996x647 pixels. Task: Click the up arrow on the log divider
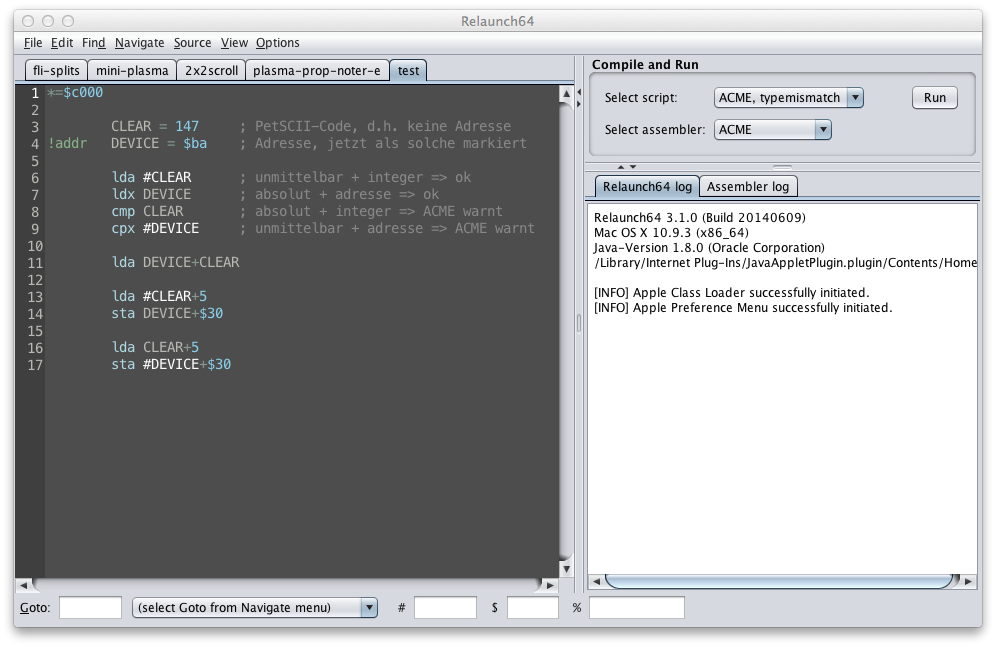620,167
